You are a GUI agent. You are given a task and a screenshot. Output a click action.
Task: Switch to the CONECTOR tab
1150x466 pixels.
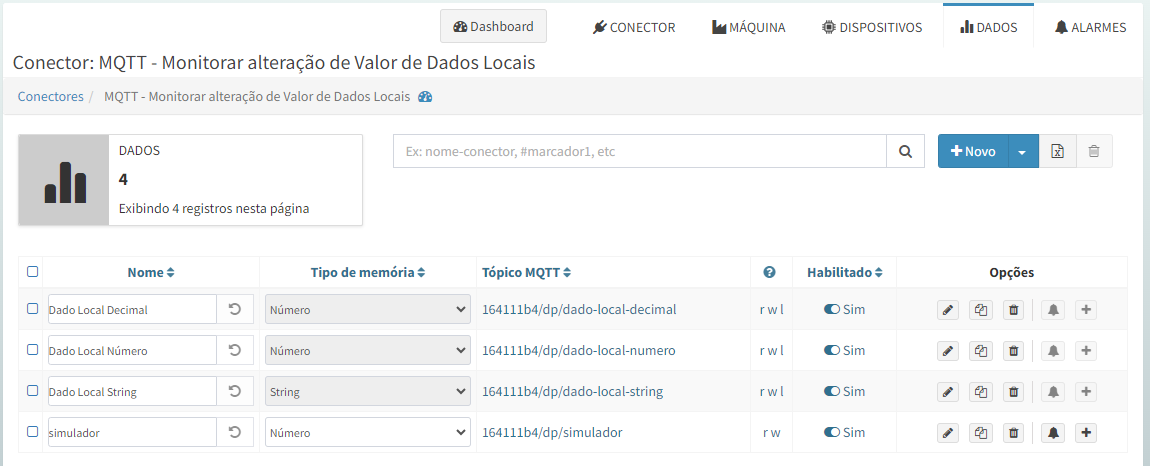634,28
